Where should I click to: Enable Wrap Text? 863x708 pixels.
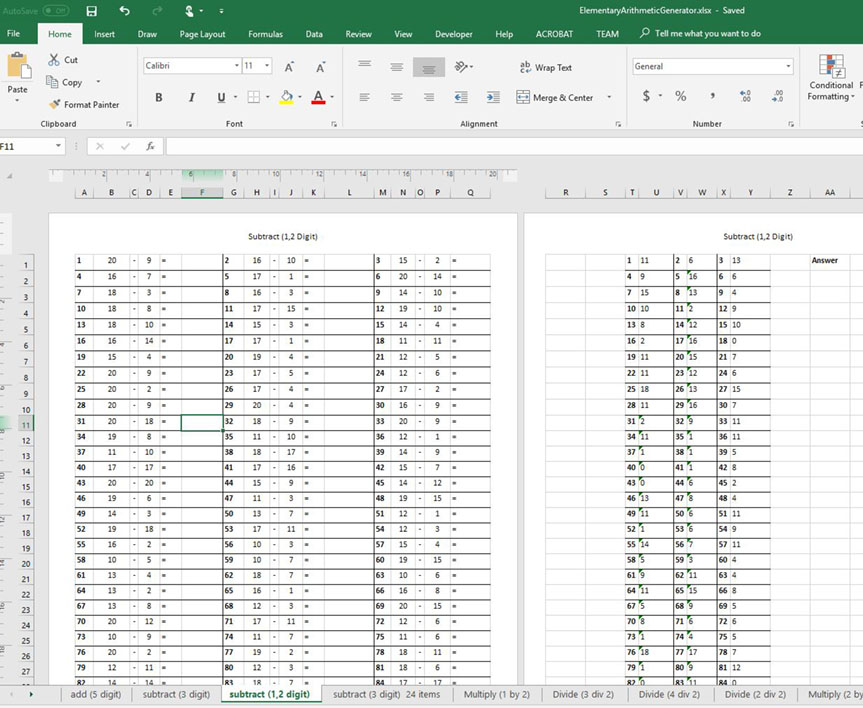tap(546, 68)
